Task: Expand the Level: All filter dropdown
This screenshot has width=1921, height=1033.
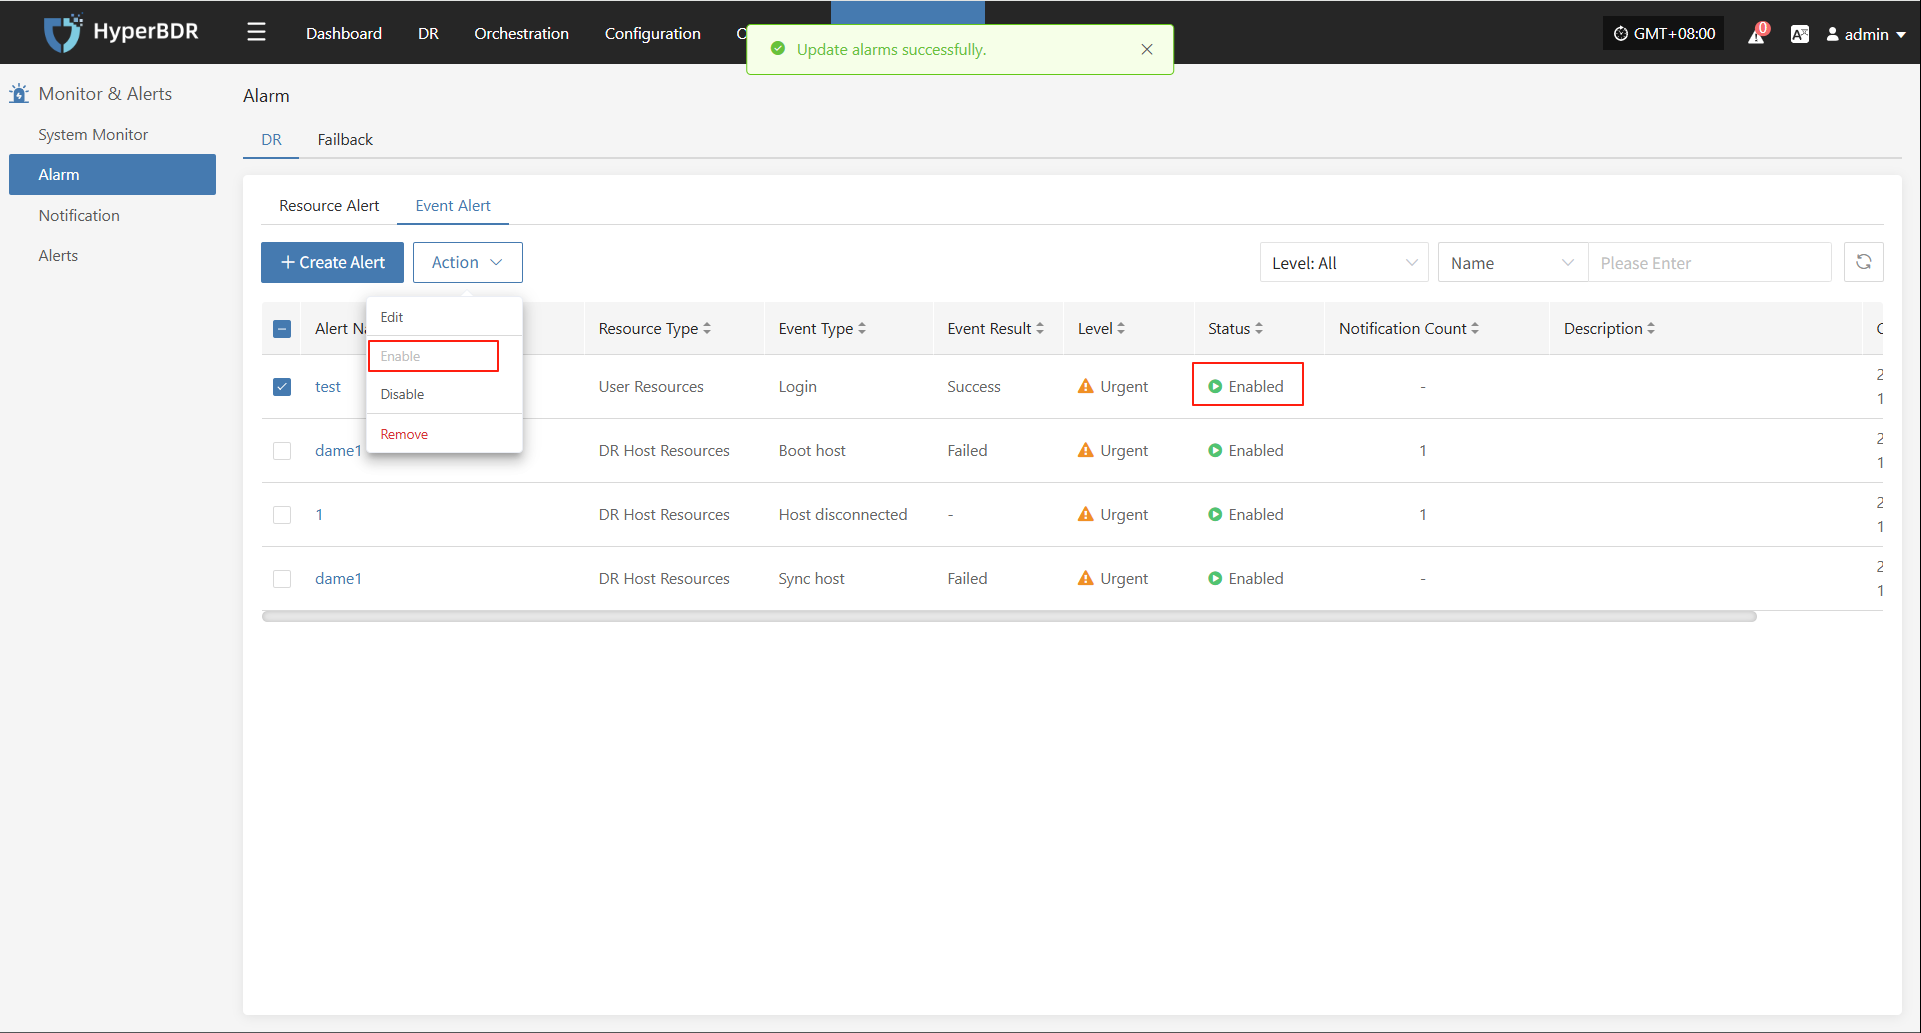Action: tap(1344, 263)
